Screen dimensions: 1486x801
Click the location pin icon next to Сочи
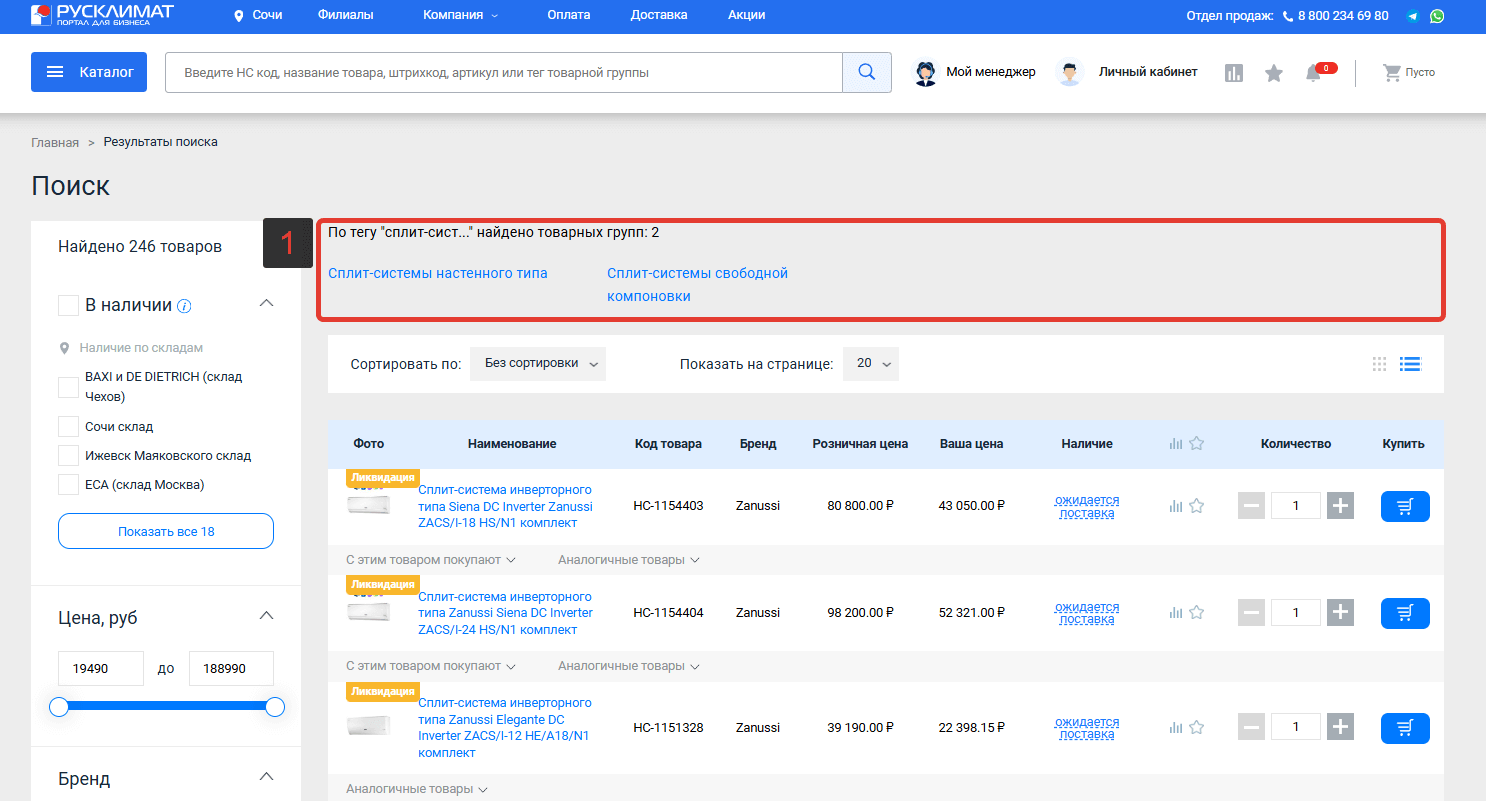point(239,16)
